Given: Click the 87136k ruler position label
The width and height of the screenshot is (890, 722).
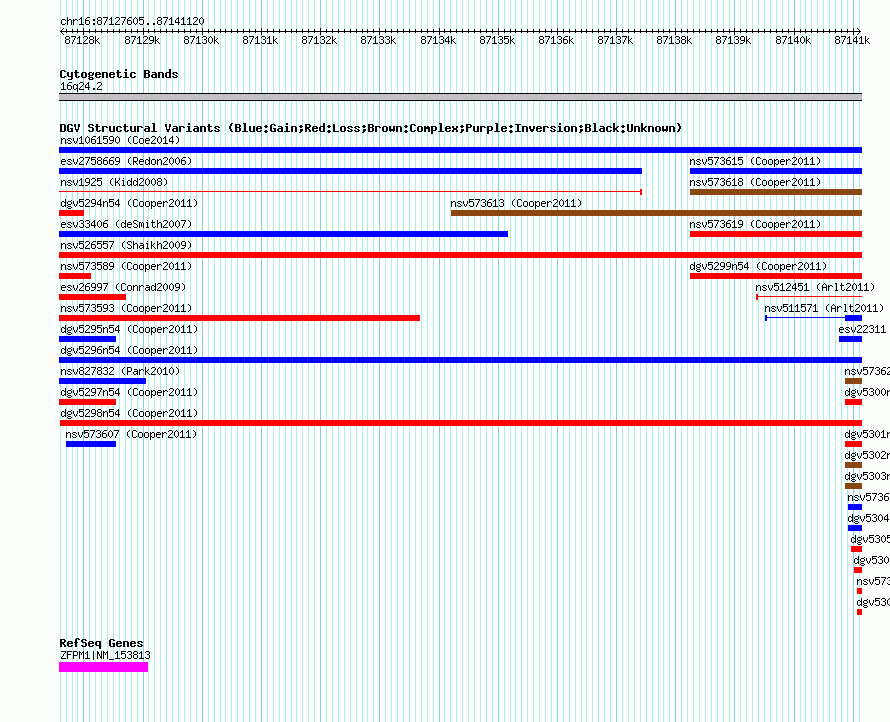Looking at the screenshot, I should (556, 40).
